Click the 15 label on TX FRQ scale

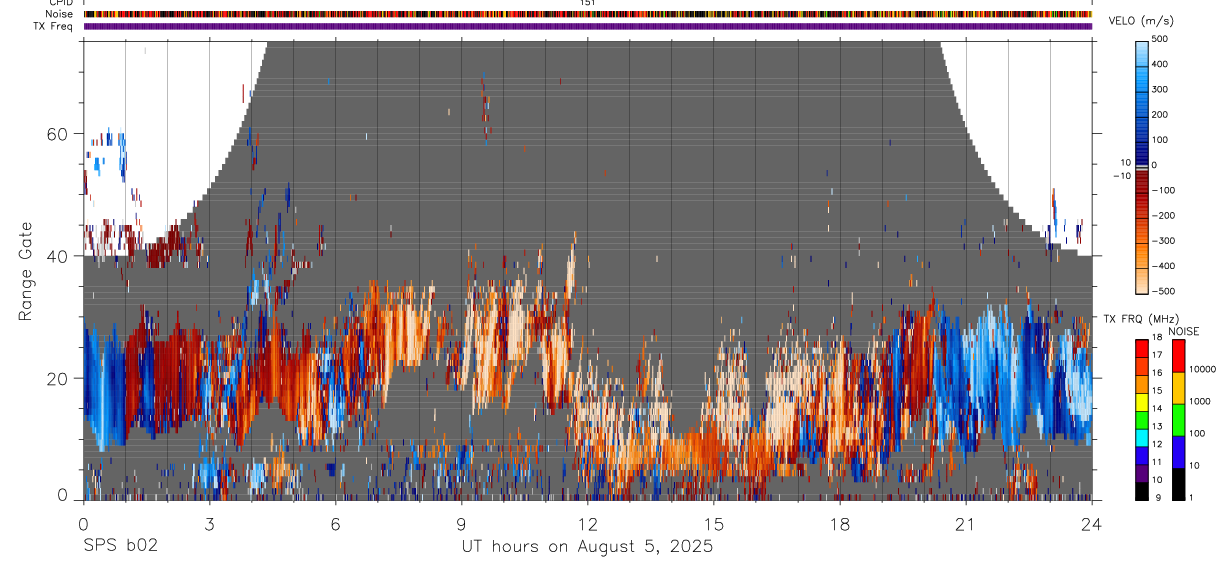pyautogui.click(x=1158, y=391)
